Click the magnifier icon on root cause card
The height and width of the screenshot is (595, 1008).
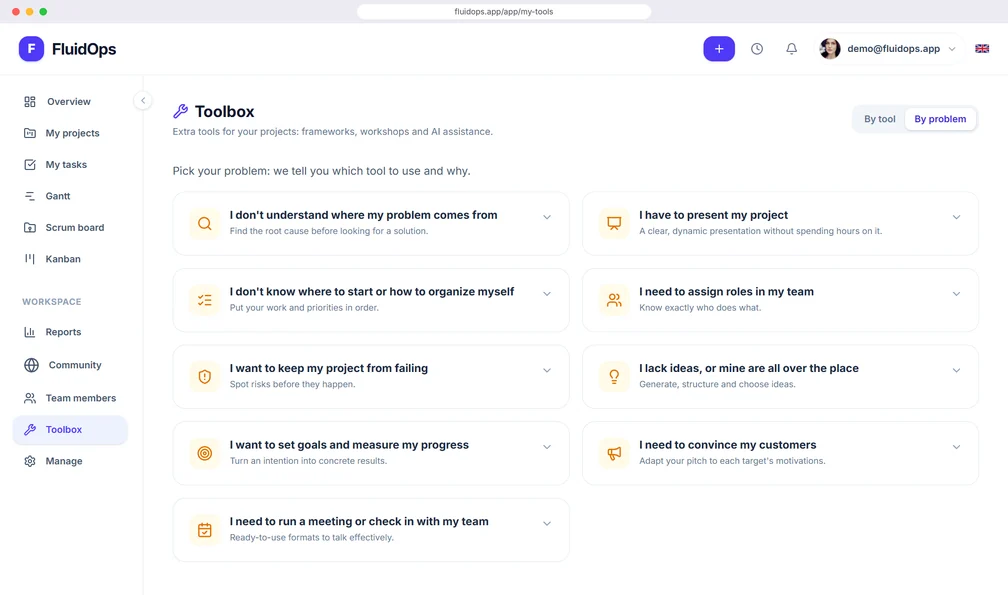coord(204,224)
